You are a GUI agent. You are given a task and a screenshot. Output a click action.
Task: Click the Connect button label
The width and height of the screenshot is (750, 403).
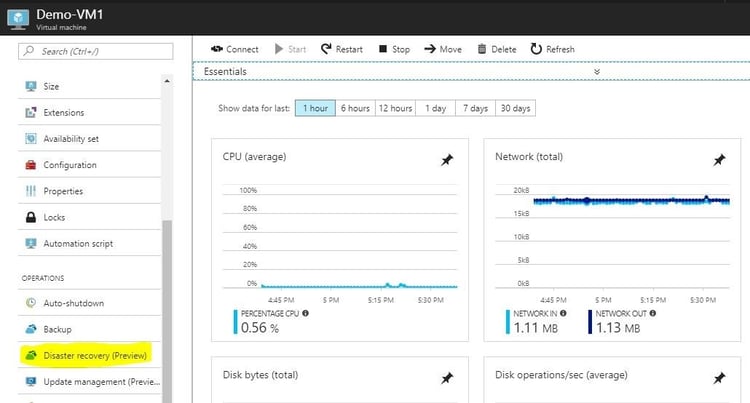242,49
